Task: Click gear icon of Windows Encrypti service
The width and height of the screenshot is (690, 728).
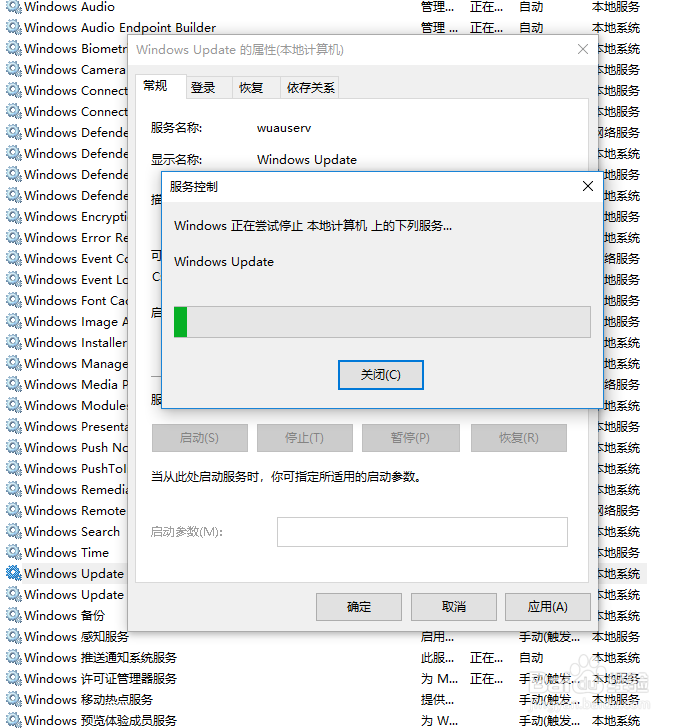Action: click(x=13, y=216)
